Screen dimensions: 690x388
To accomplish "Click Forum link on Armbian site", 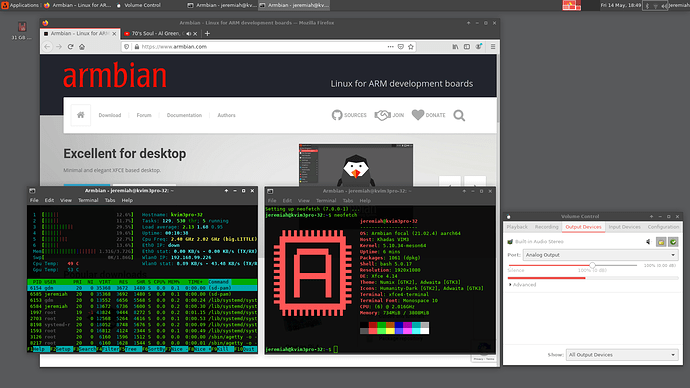I will tap(144, 115).
